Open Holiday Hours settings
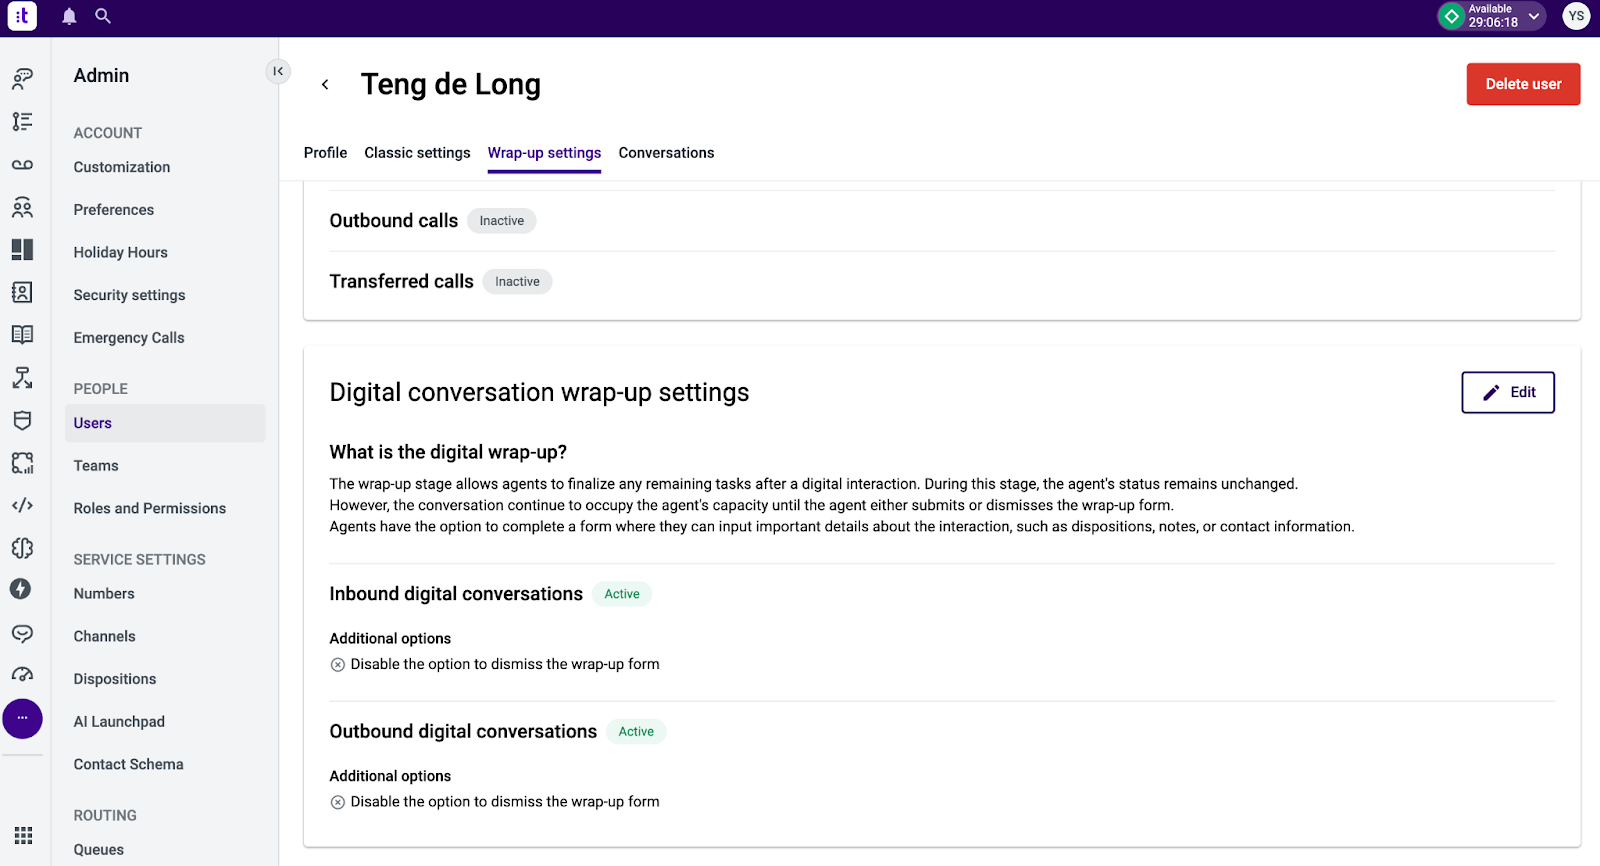Viewport: 1600px width, 866px height. [120, 253]
